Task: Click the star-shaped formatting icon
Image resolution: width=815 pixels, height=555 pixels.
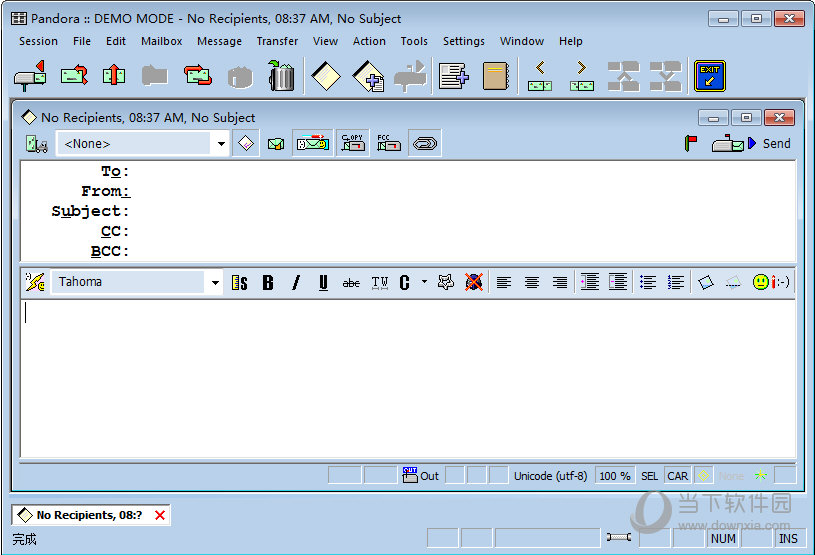Action: tap(446, 282)
